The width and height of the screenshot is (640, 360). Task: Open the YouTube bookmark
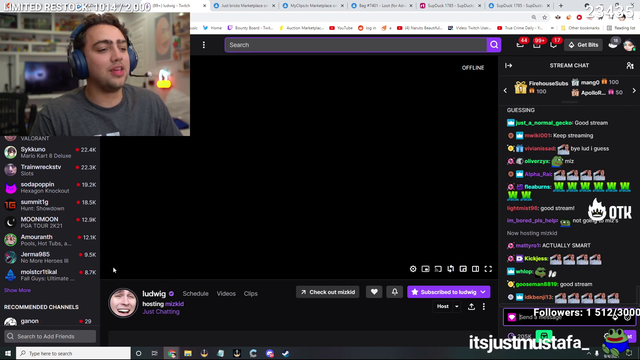point(341,28)
